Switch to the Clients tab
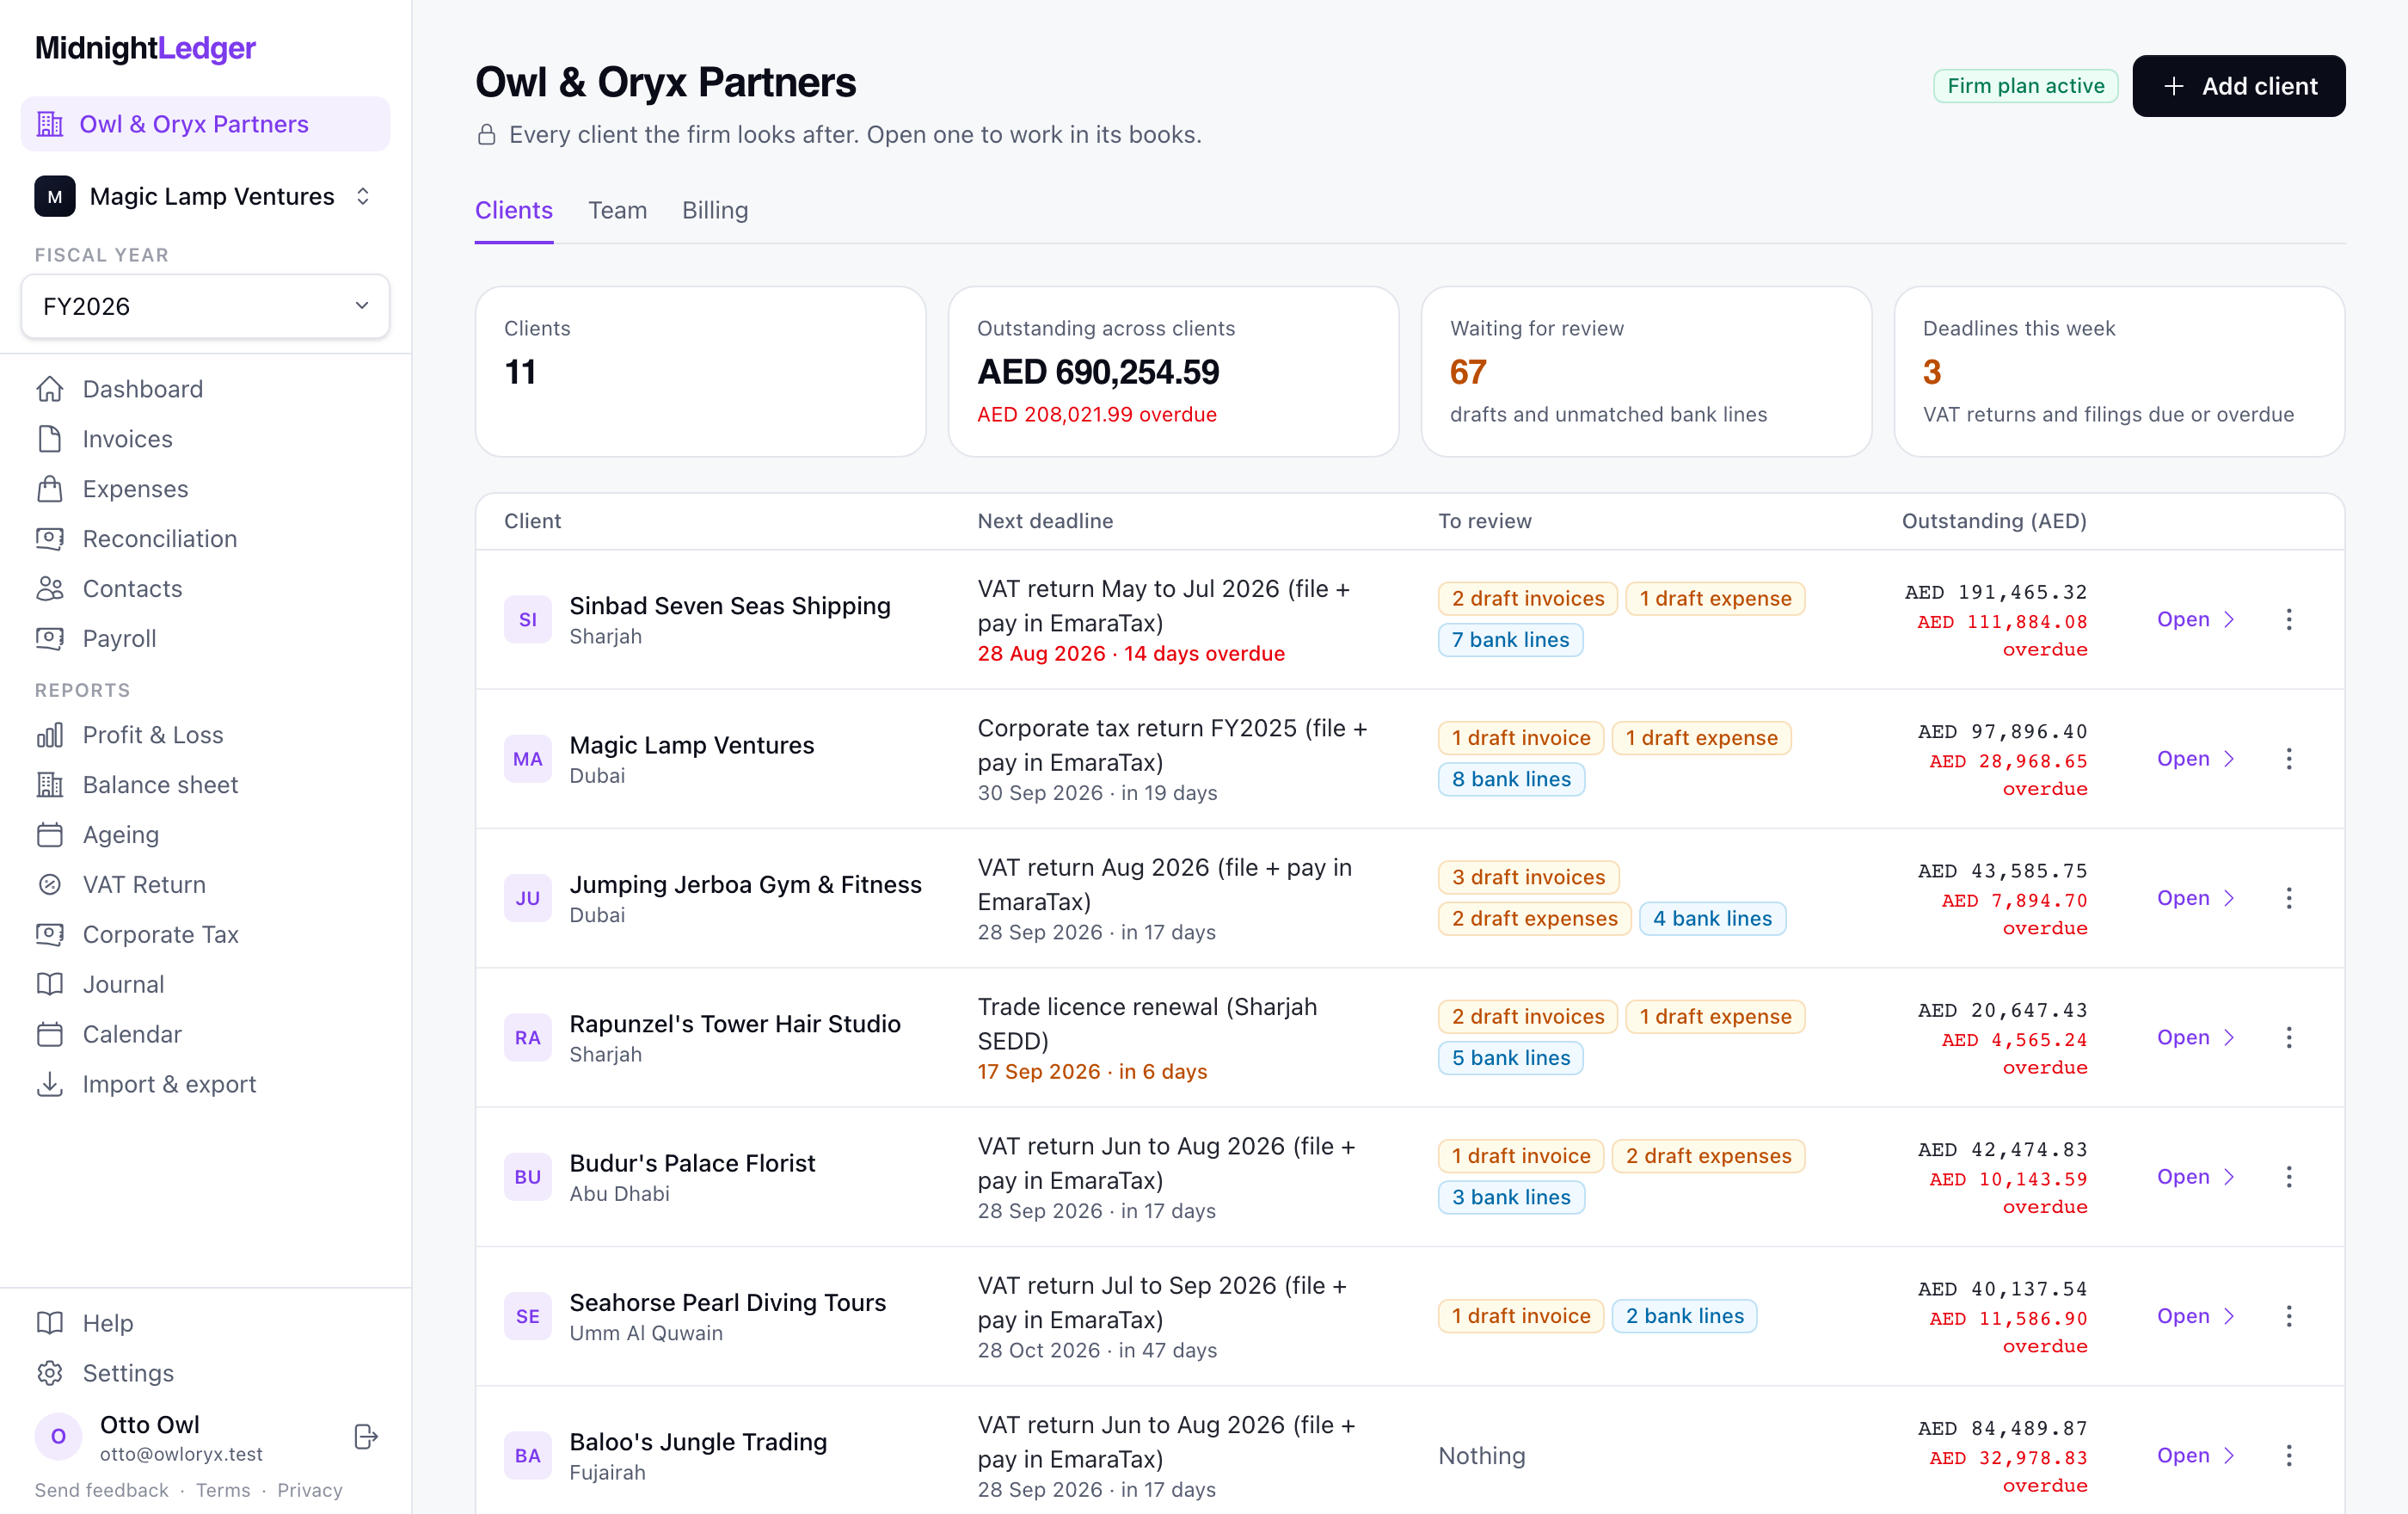Screen dimensions: 2408x1514 pyautogui.click(x=514, y=210)
